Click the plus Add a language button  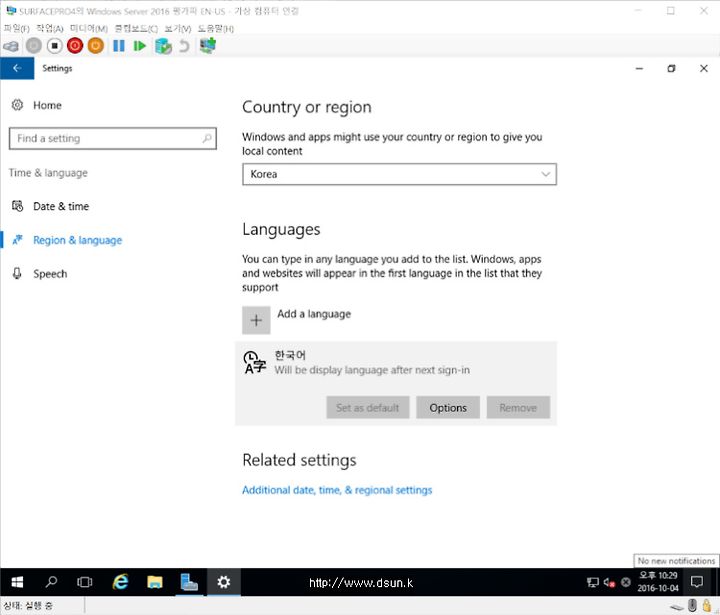(256, 320)
